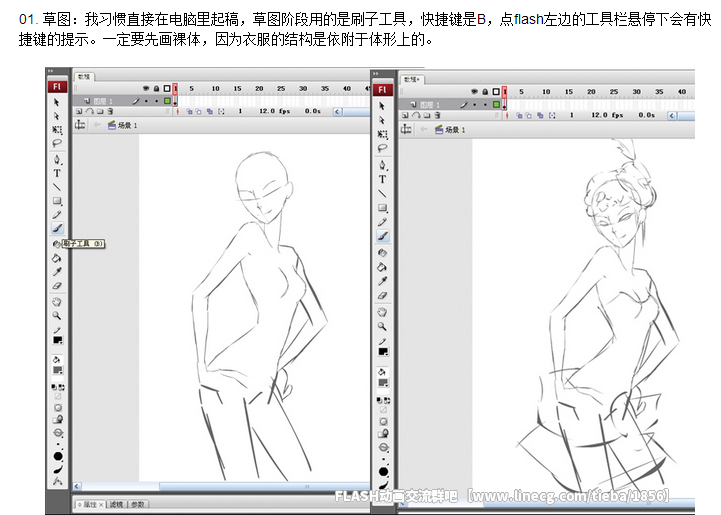Toggle edit multiple frames in left timeline
The image size is (721, 515).
coord(210,111)
